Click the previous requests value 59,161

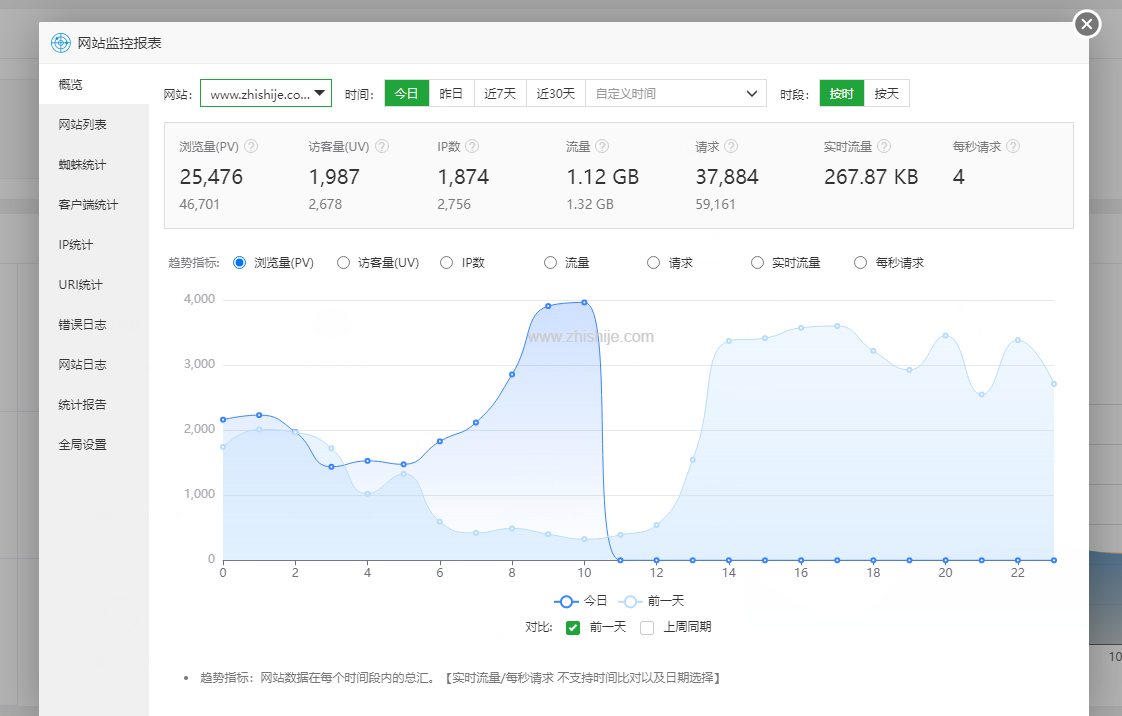coord(716,205)
